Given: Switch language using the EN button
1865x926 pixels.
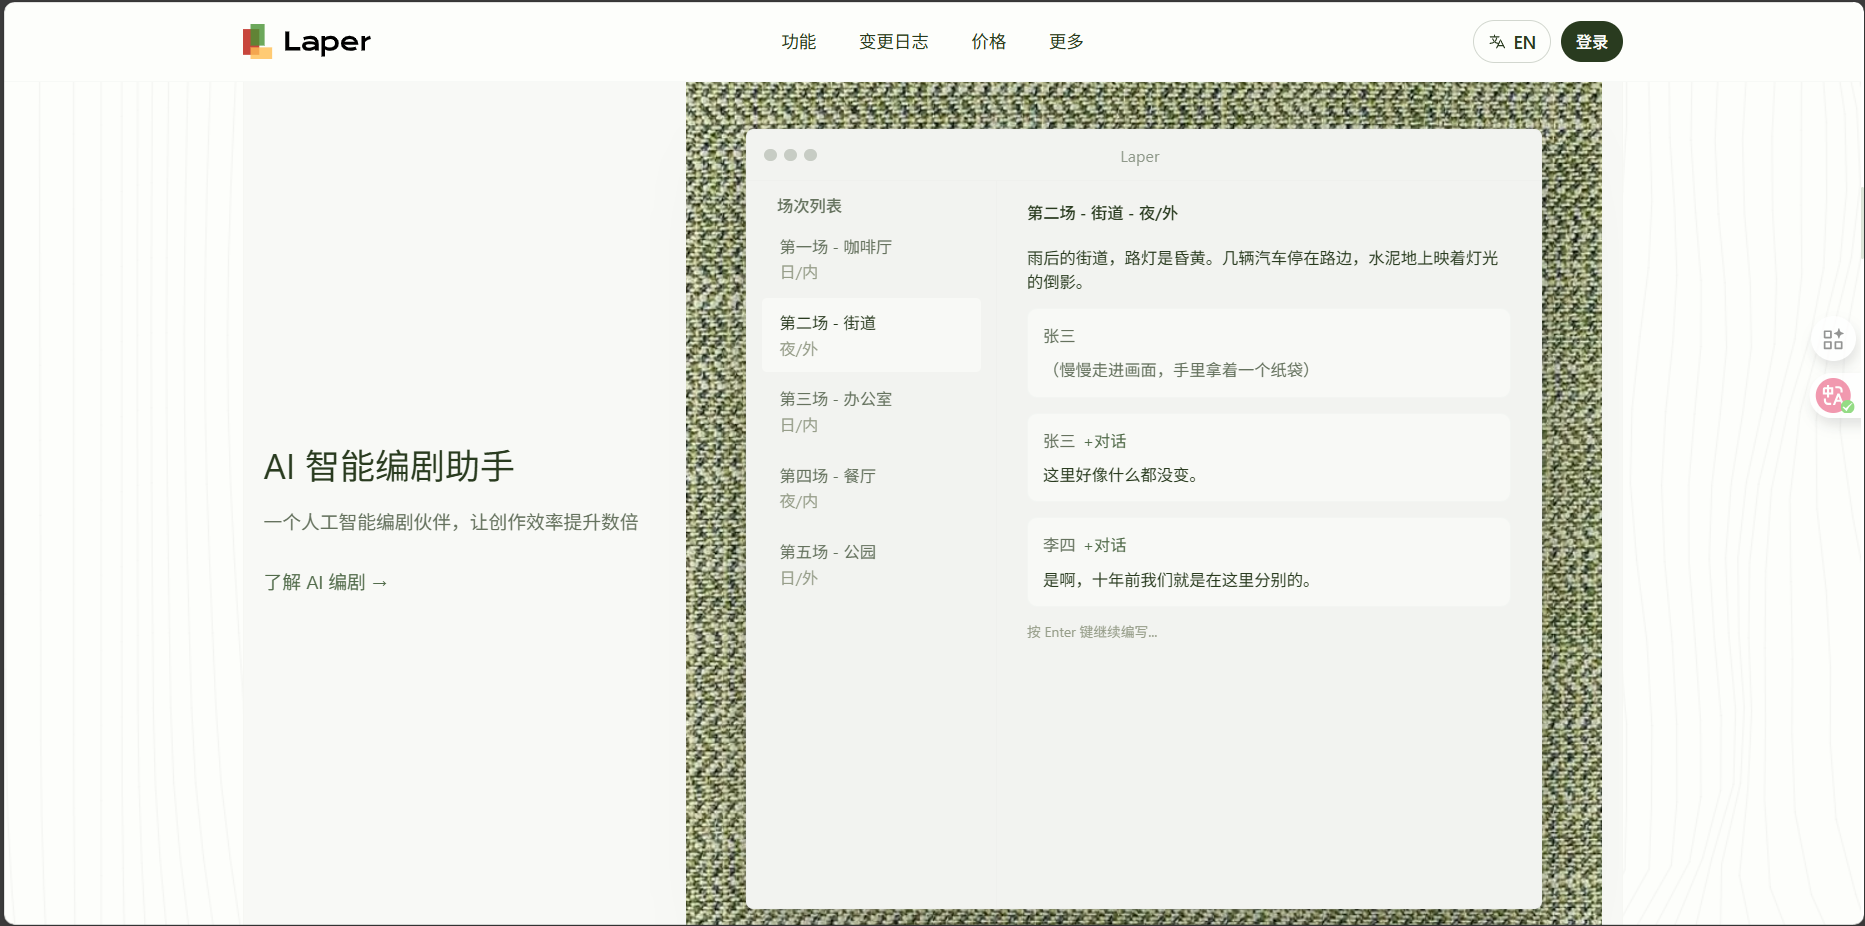Looking at the screenshot, I should [x=1511, y=42].
